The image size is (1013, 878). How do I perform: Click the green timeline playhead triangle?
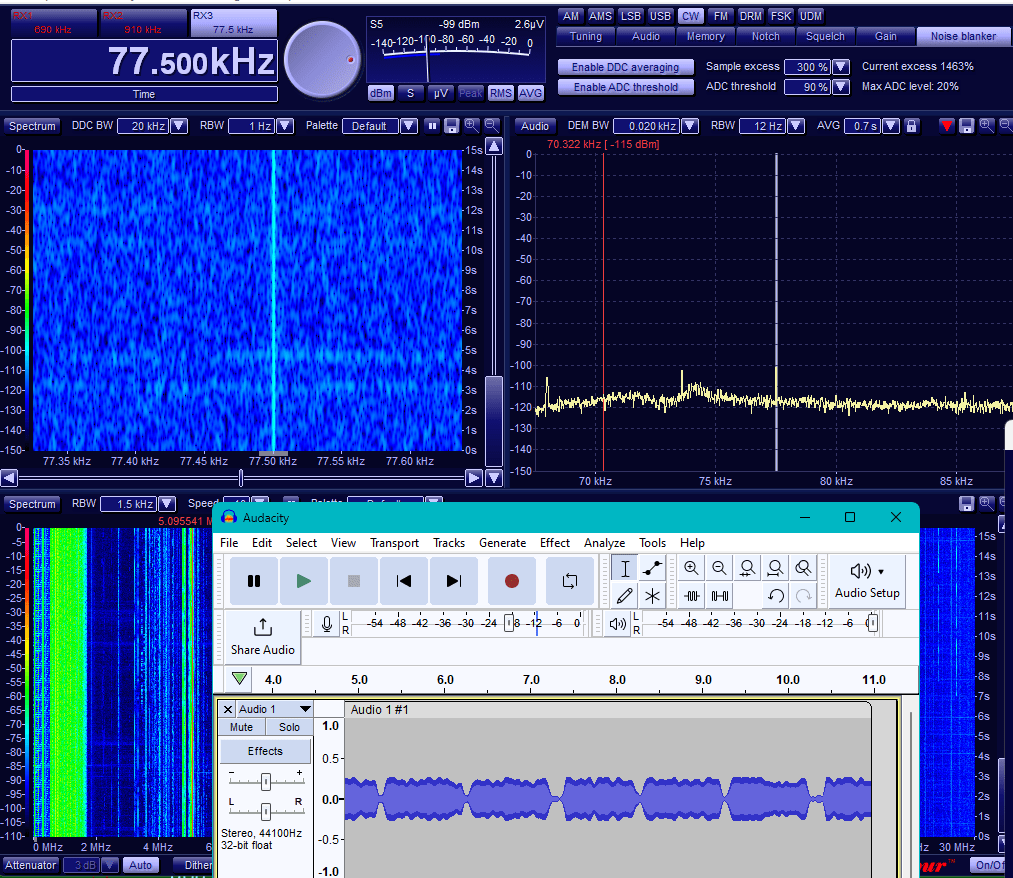(239, 678)
